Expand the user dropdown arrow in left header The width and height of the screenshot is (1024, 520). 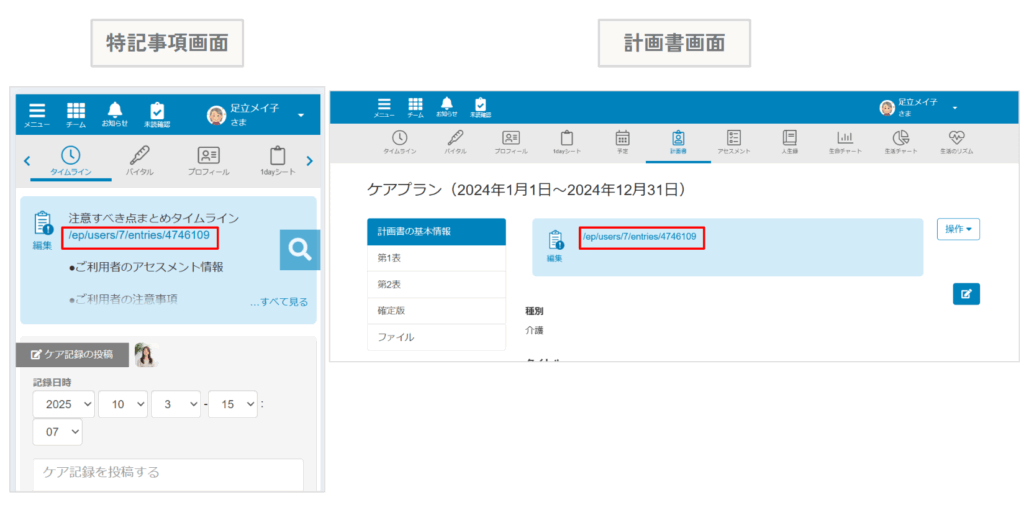[301, 116]
